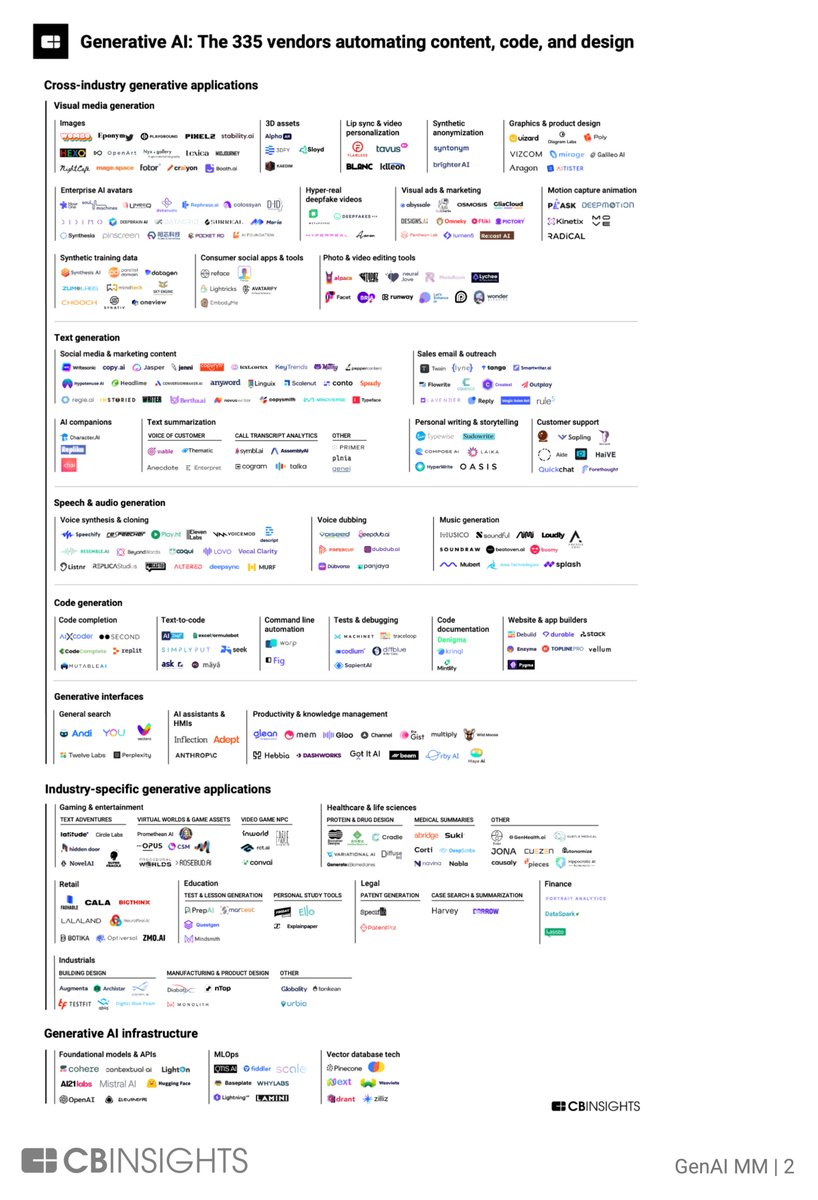Select the ZMO.AI logo in Retail
818x1200 pixels.
154,937
